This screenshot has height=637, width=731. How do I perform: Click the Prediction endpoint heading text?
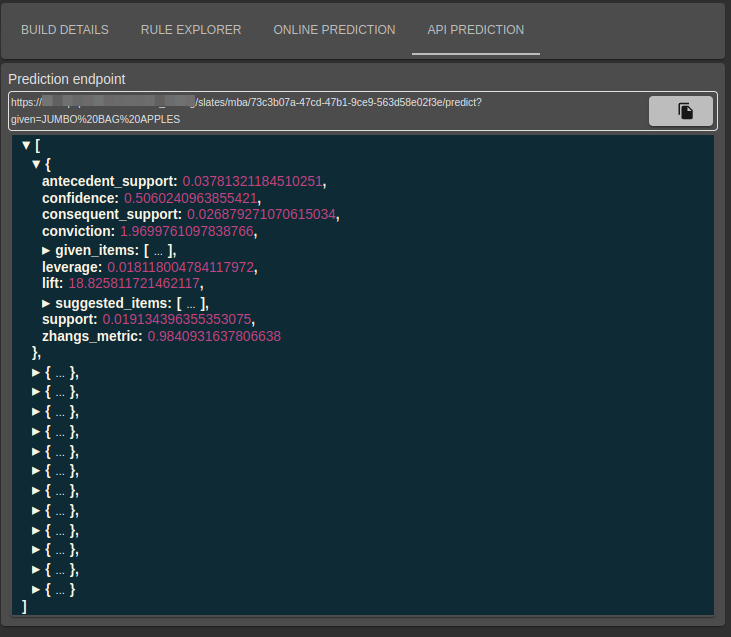click(x=67, y=79)
